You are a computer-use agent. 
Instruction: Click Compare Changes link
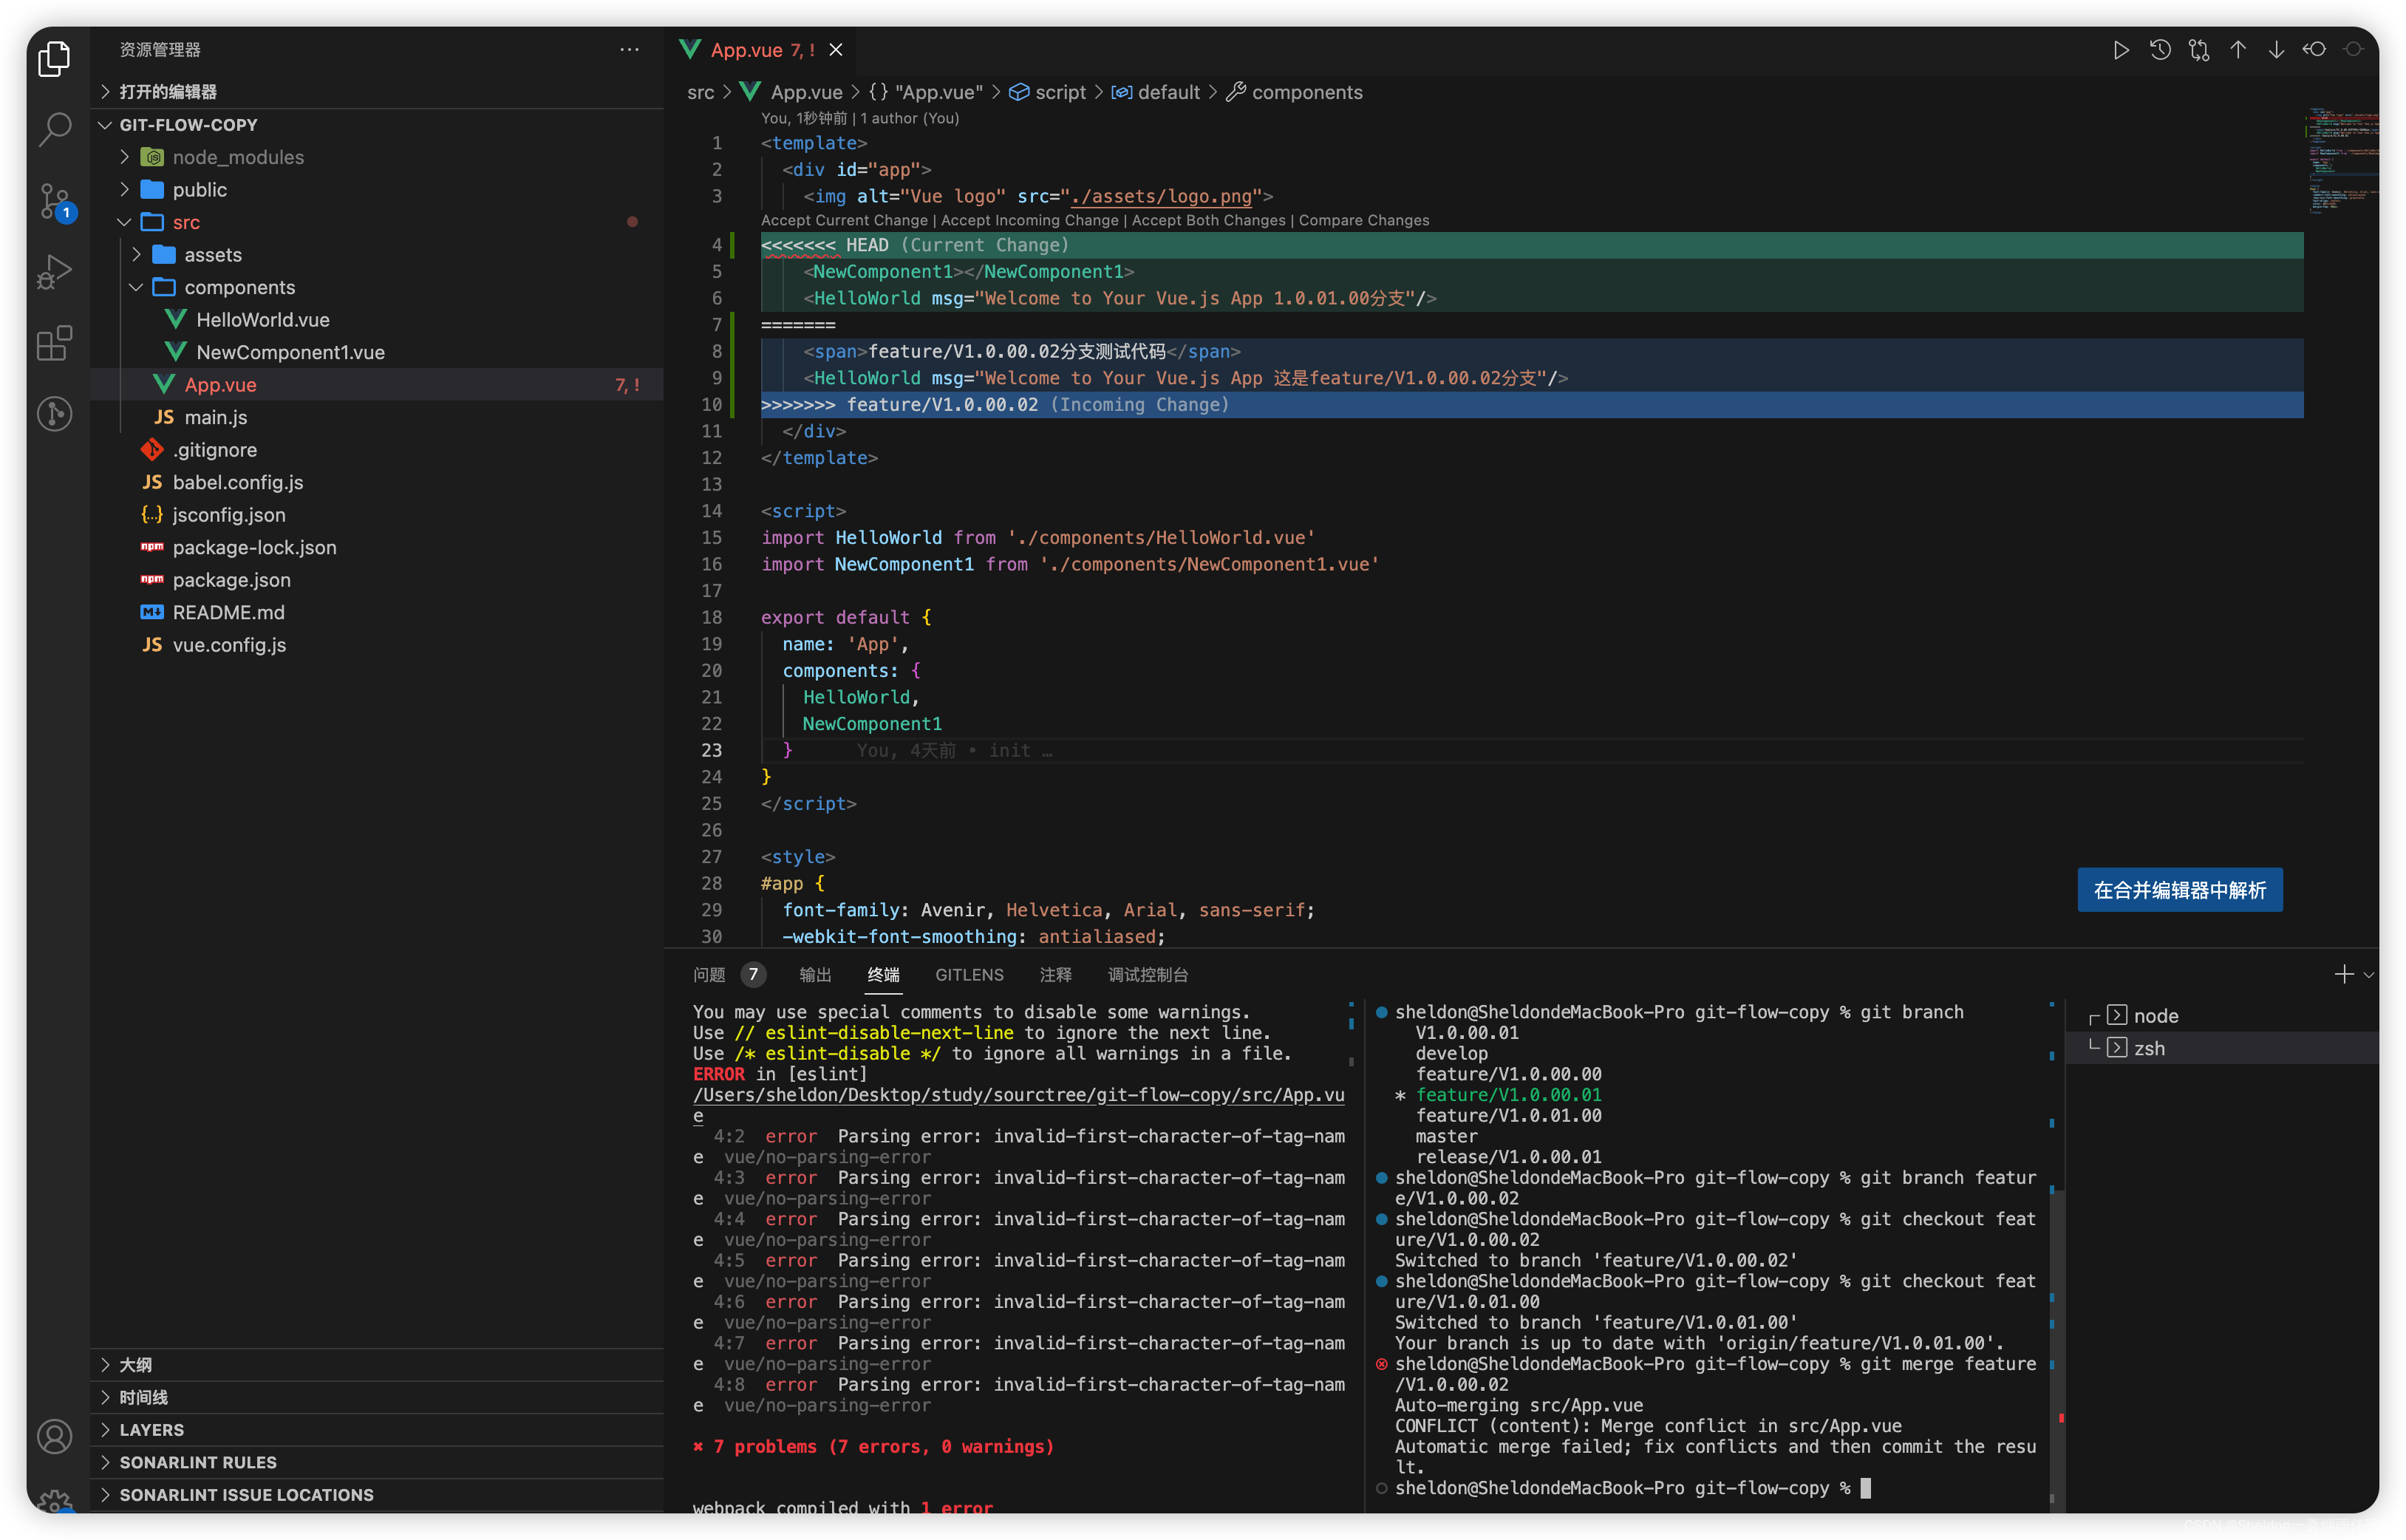(x=1363, y=220)
